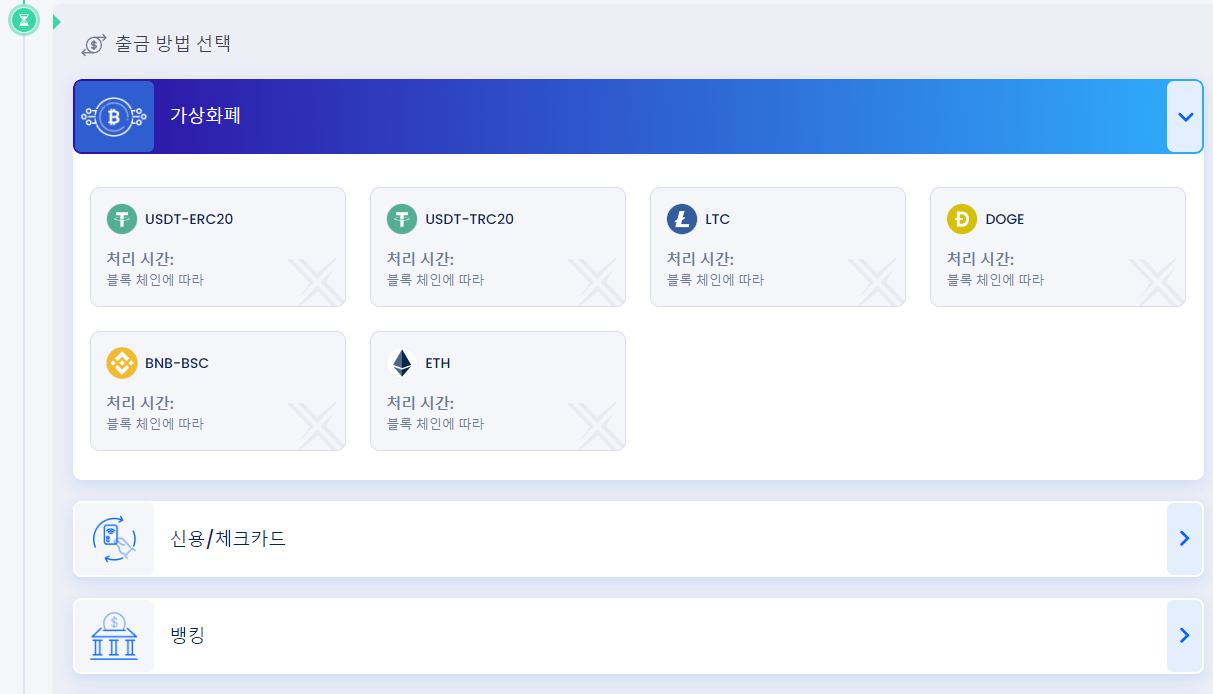Viewport: 1213px width, 694px height.
Task: Expand the 신용/체크카드 section chevron
Action: pos(1185,539)
